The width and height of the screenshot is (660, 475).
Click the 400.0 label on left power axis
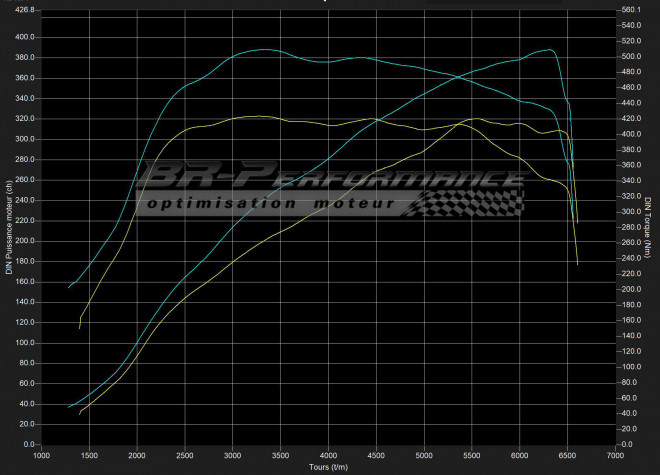coord(22,37)
